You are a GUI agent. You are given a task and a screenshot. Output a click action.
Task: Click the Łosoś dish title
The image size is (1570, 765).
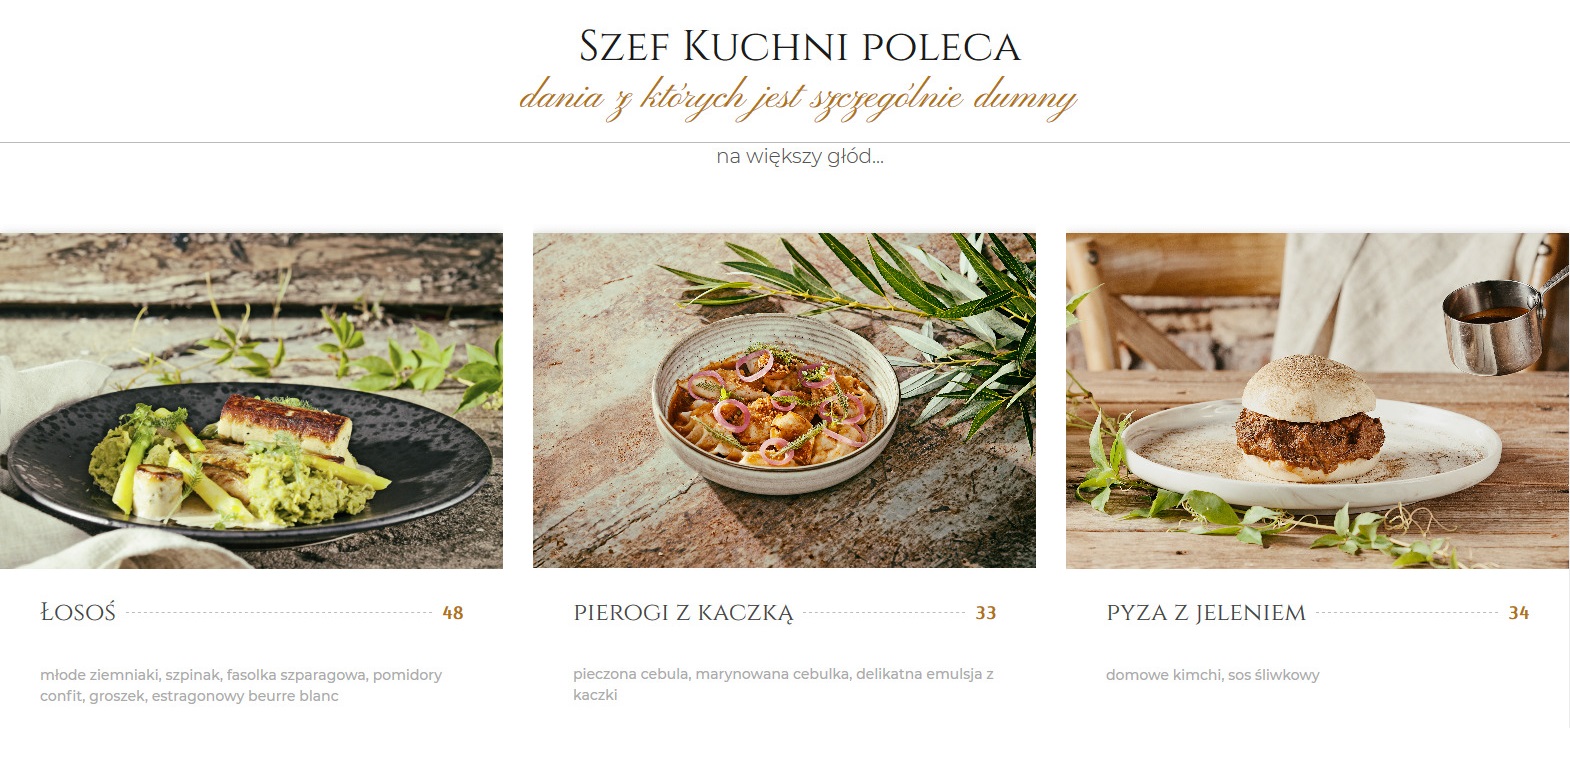point(78,612)
